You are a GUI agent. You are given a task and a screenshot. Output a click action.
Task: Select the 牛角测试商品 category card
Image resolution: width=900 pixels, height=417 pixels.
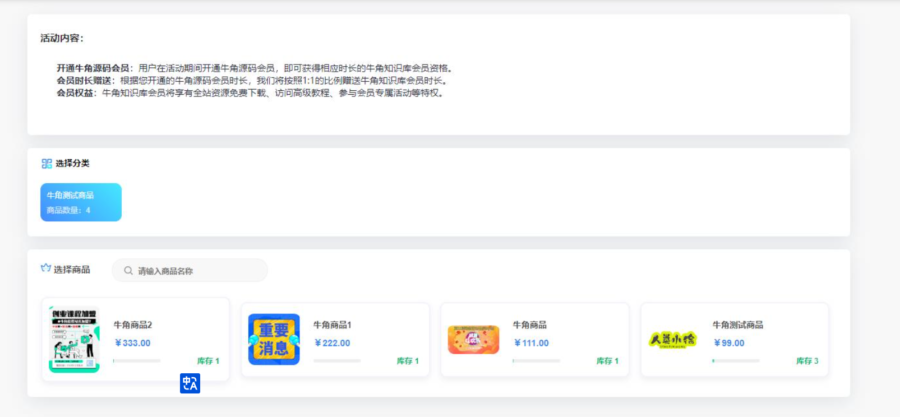(x=81, y=202)
